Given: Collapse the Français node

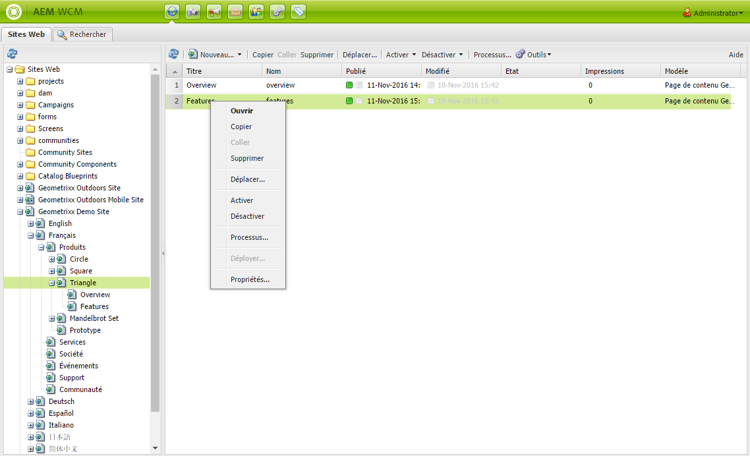Looking at the screenshot, I should [x=31, y=235].
